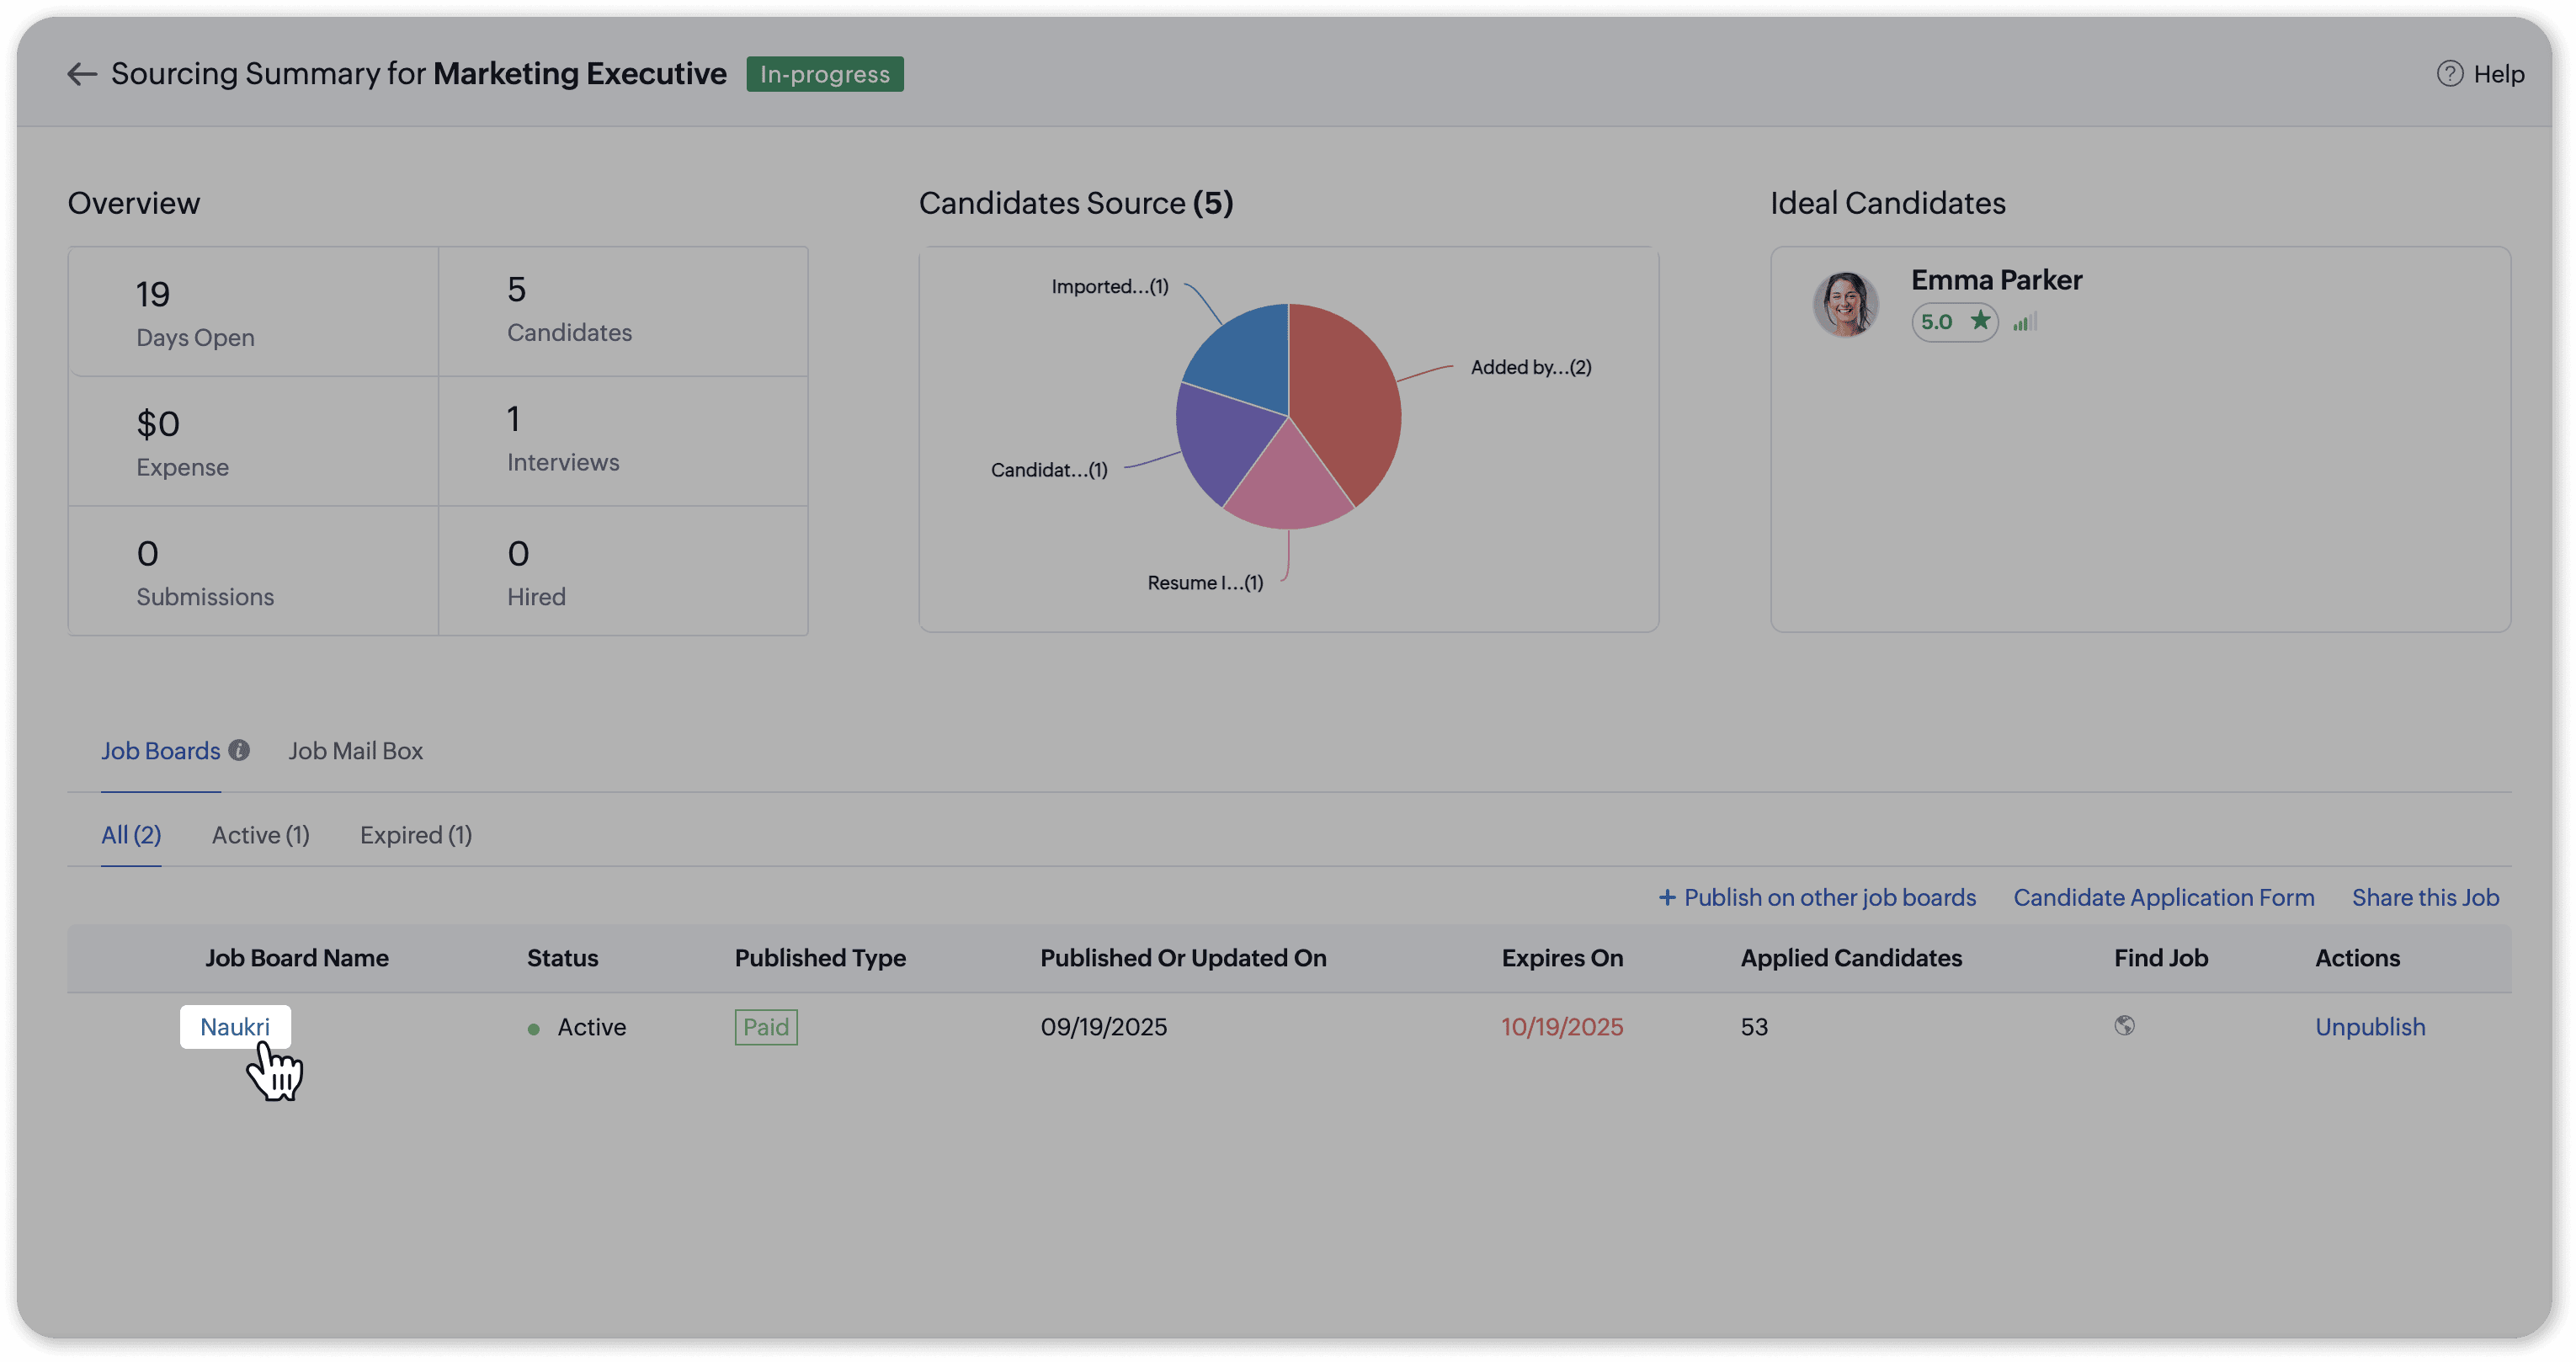Image resolution: width=2576 pixels, height=1362 pixels.
Task: Click Emma Parker's profile photo
Action: [x=1845, y=304]
